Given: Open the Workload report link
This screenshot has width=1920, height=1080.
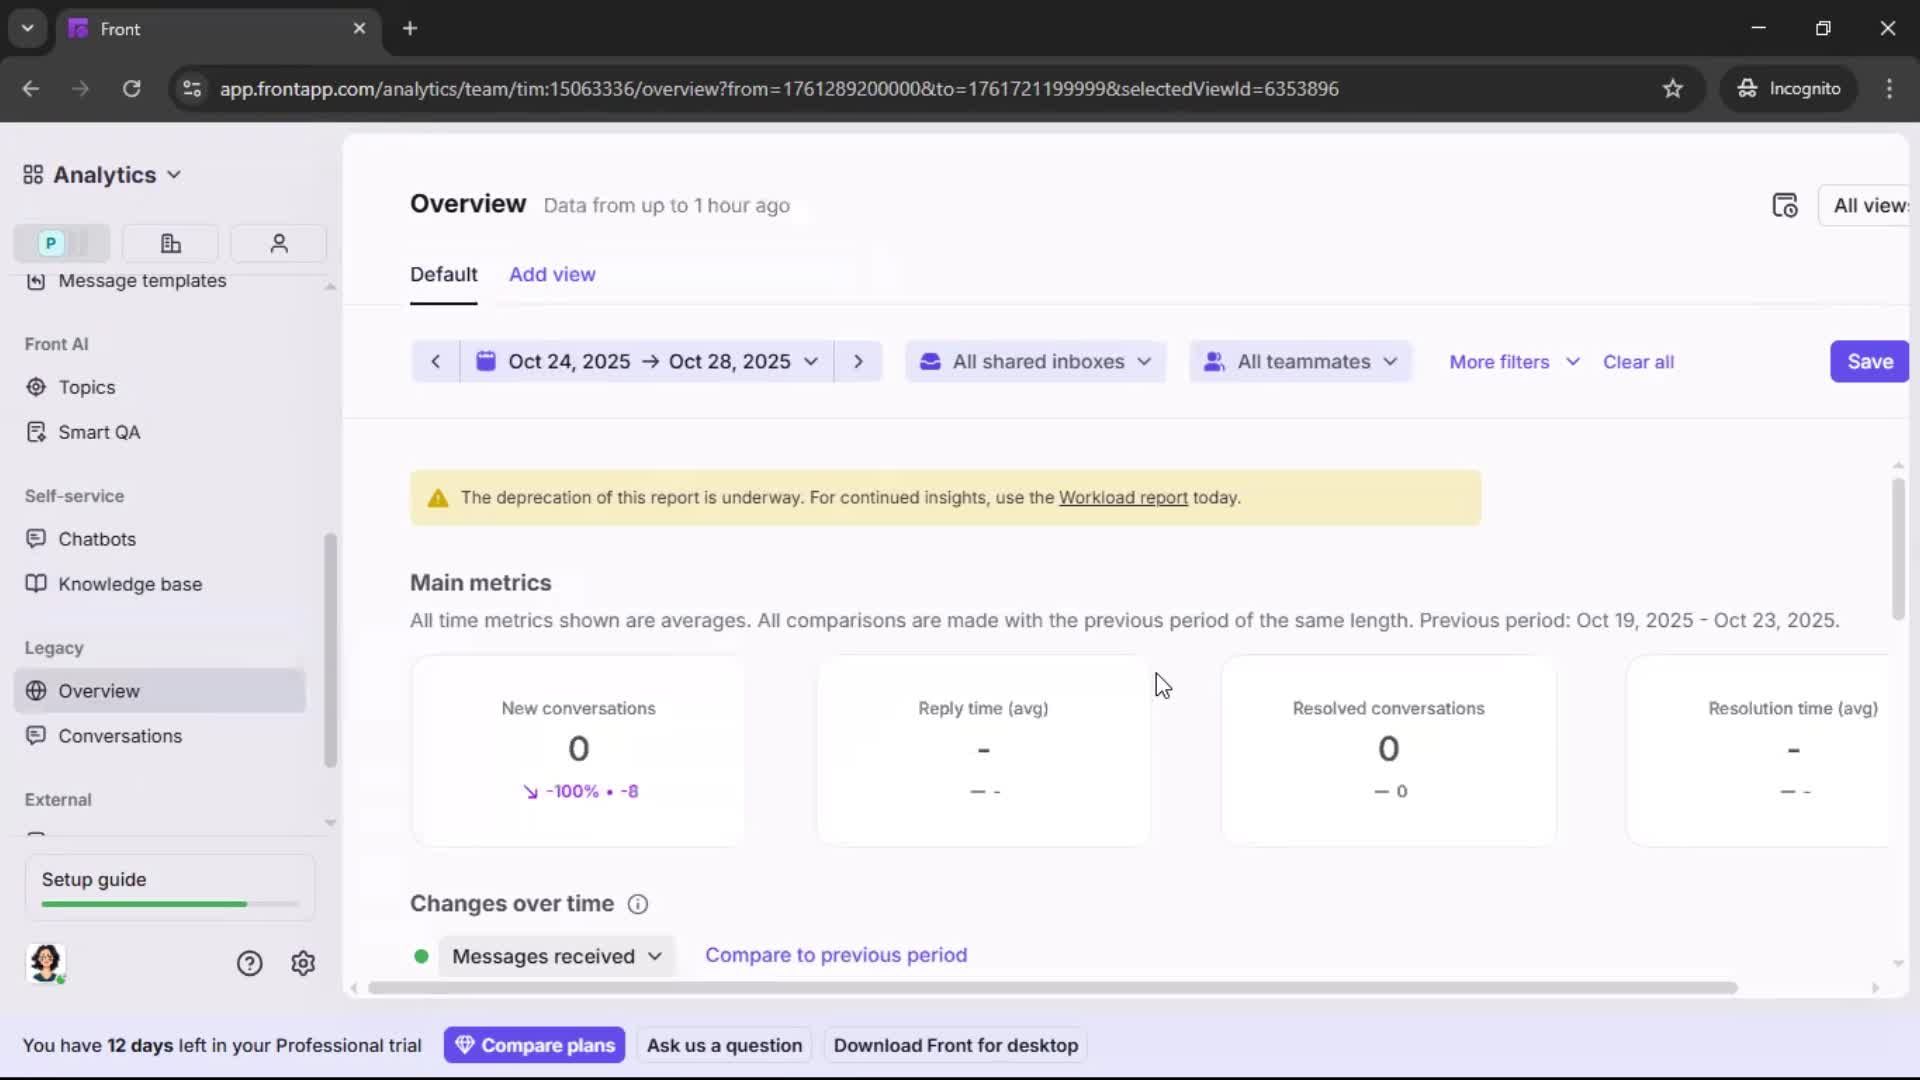Looking at the screenshot, I should click(1123, 497).
